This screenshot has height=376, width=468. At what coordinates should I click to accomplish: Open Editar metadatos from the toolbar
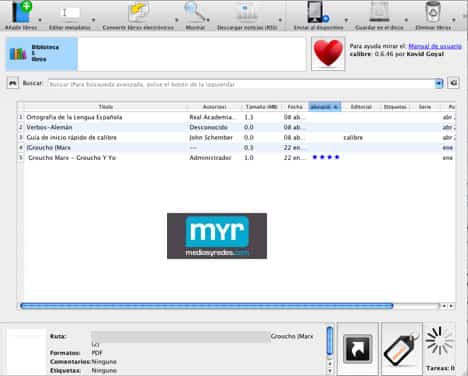coord(70,13)
